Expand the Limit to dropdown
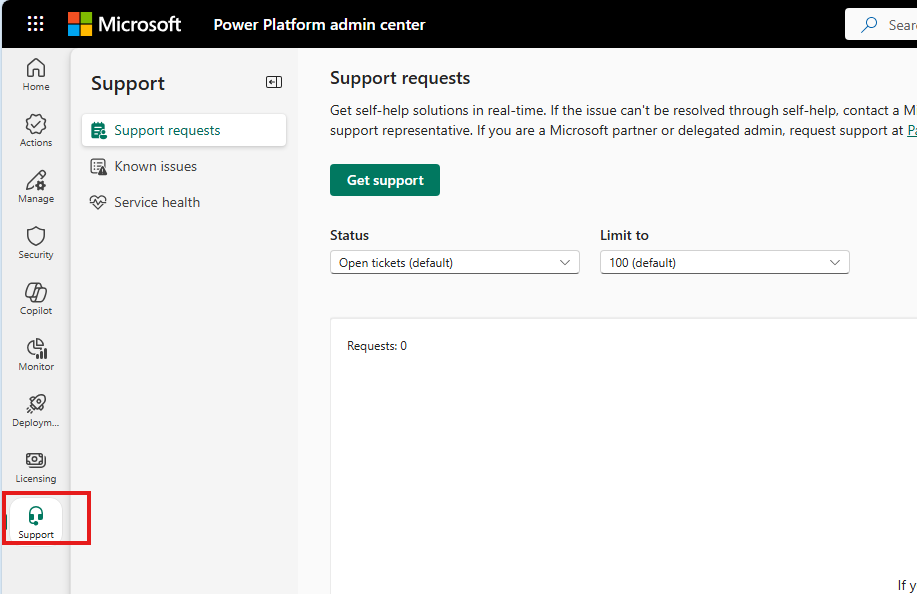 [724, 263]
